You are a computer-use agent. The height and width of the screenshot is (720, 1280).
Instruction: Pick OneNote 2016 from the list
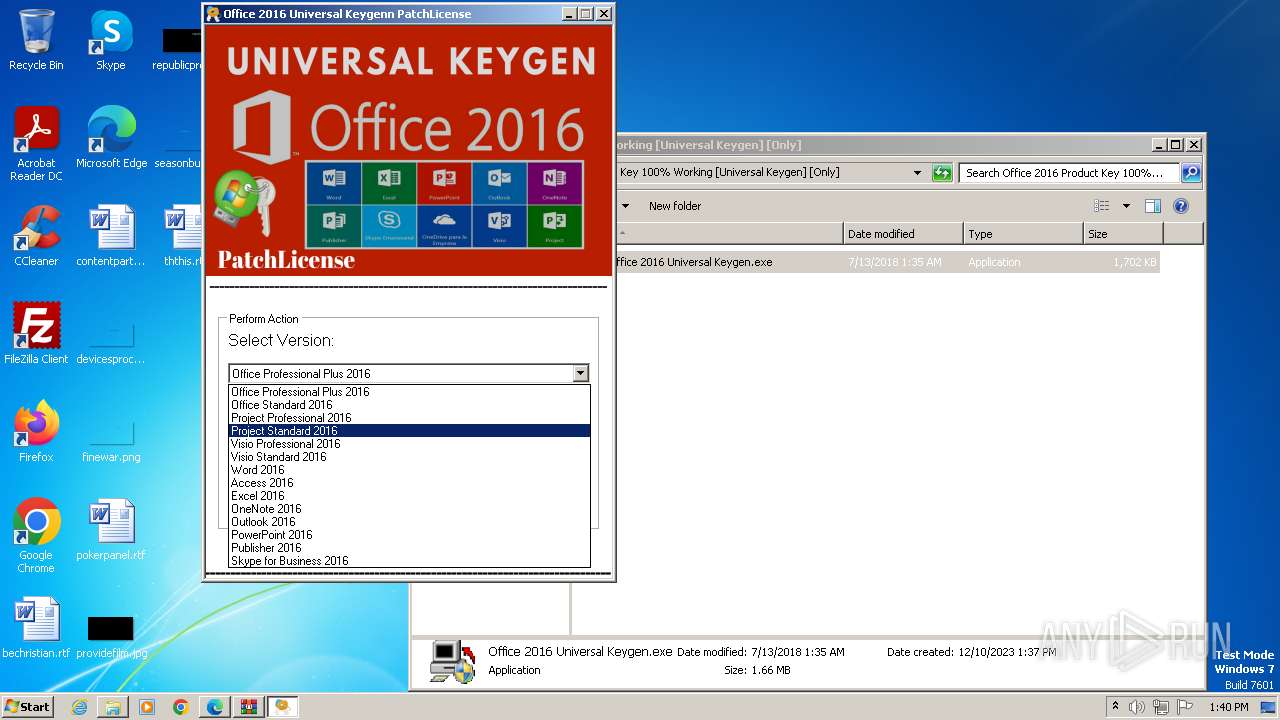(x=409, y=509)
